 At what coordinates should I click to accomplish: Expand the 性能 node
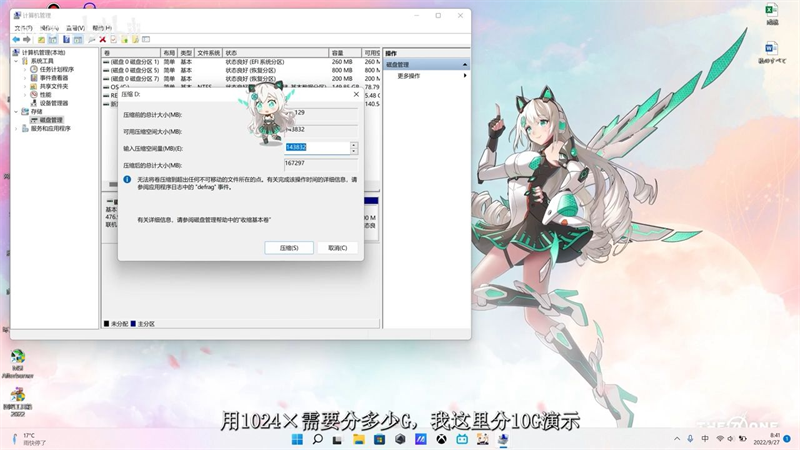point(25,94)
